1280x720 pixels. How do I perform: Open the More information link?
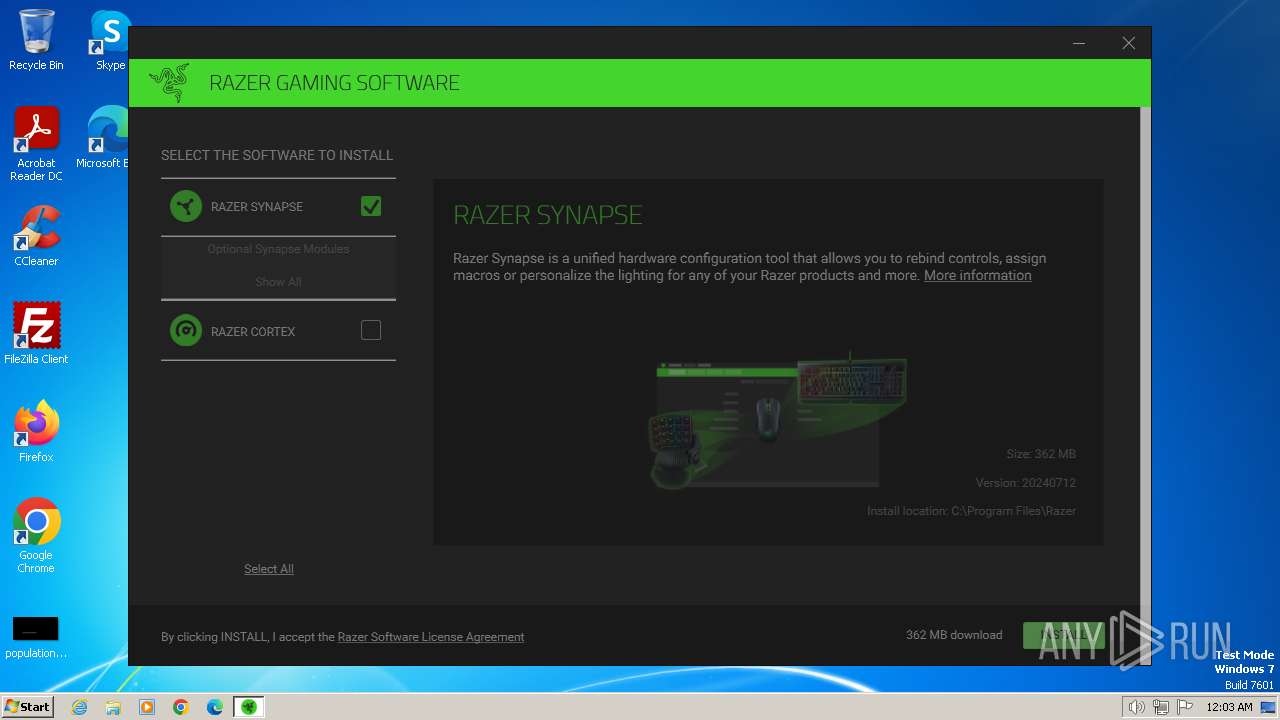pyautogui.click(x=977, y=275)
